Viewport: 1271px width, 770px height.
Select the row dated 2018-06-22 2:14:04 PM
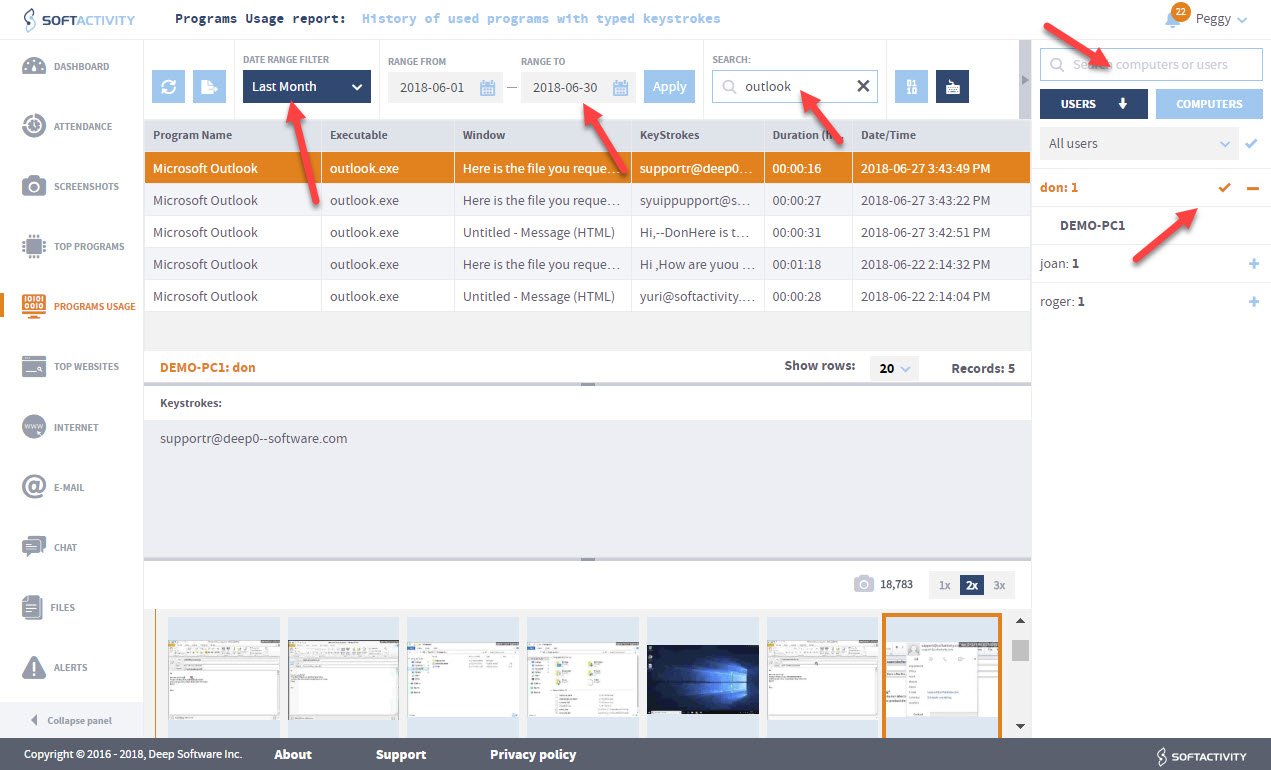587,297
